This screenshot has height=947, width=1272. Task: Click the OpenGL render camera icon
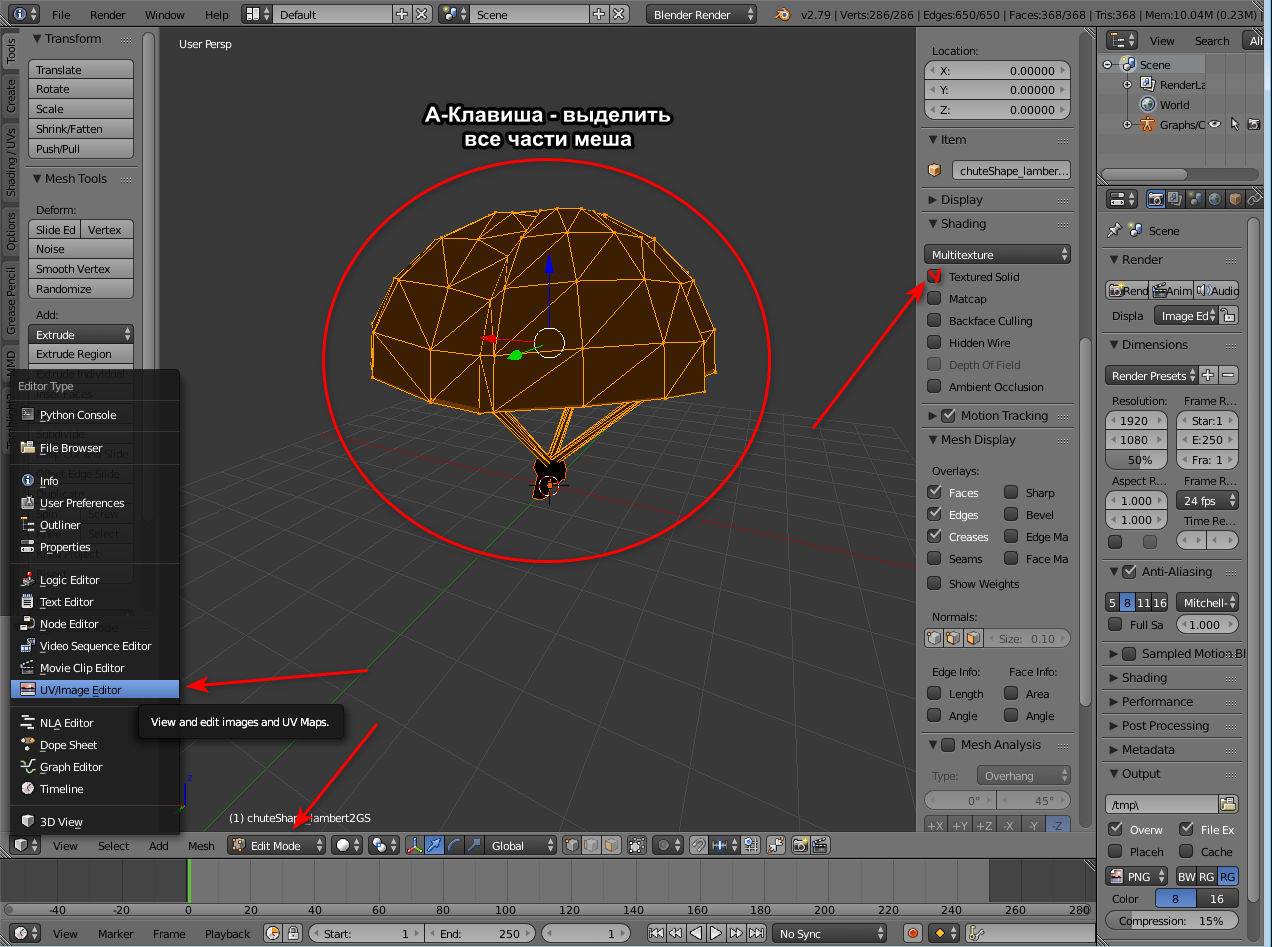click(800, 845)
